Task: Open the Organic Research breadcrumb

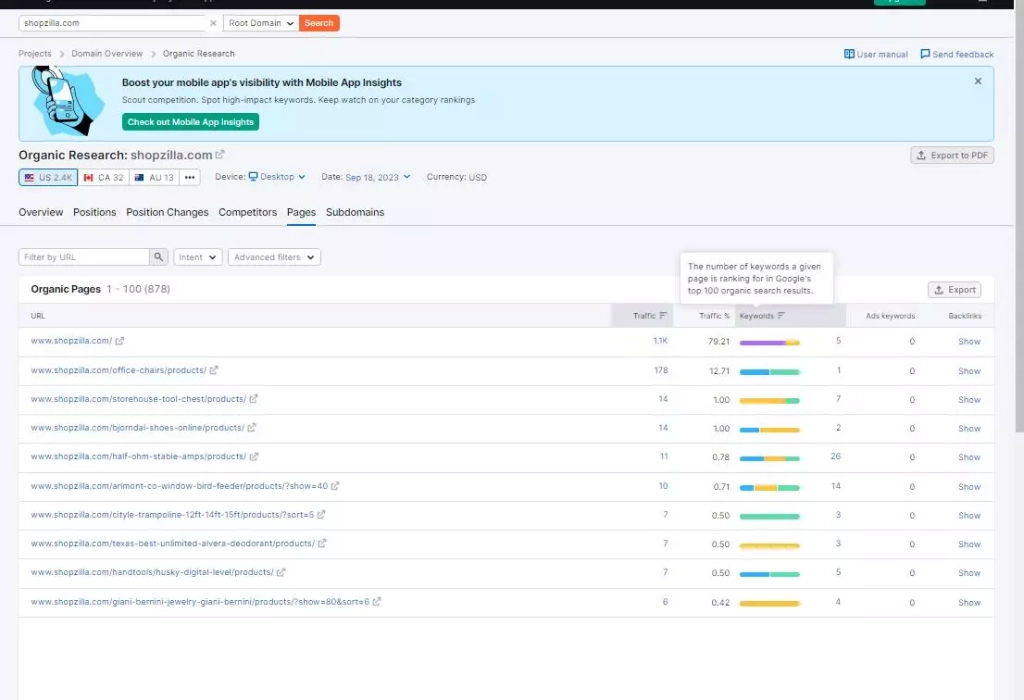Action: (x=199, y=54)
